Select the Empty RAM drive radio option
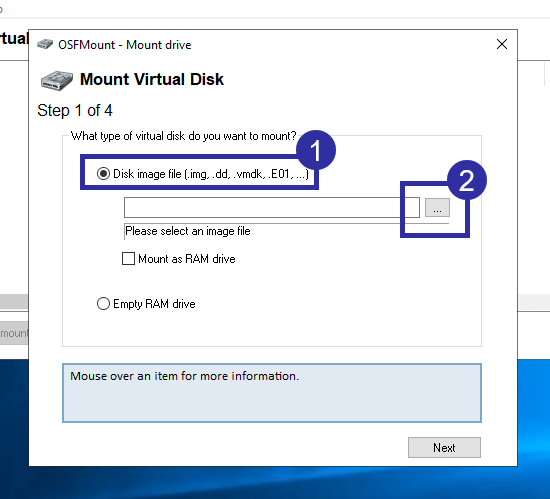Viewport: 550px width, 499px height. click(x=103, y=304)
